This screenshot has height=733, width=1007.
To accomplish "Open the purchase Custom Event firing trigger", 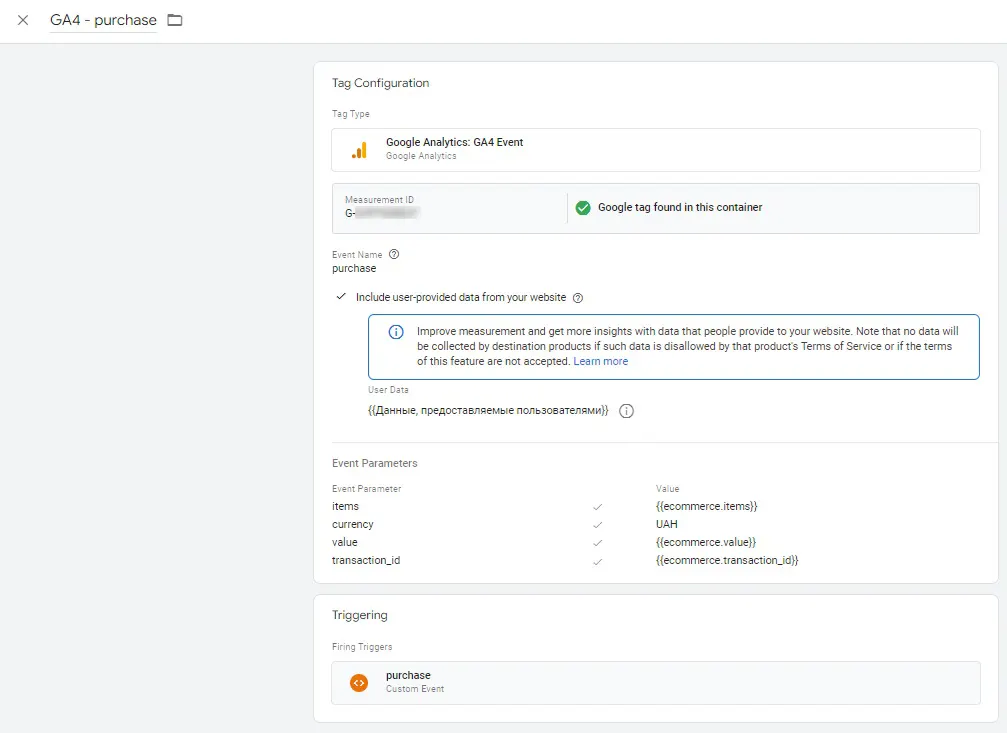I will pyautogui.click(x=656, y=683).
